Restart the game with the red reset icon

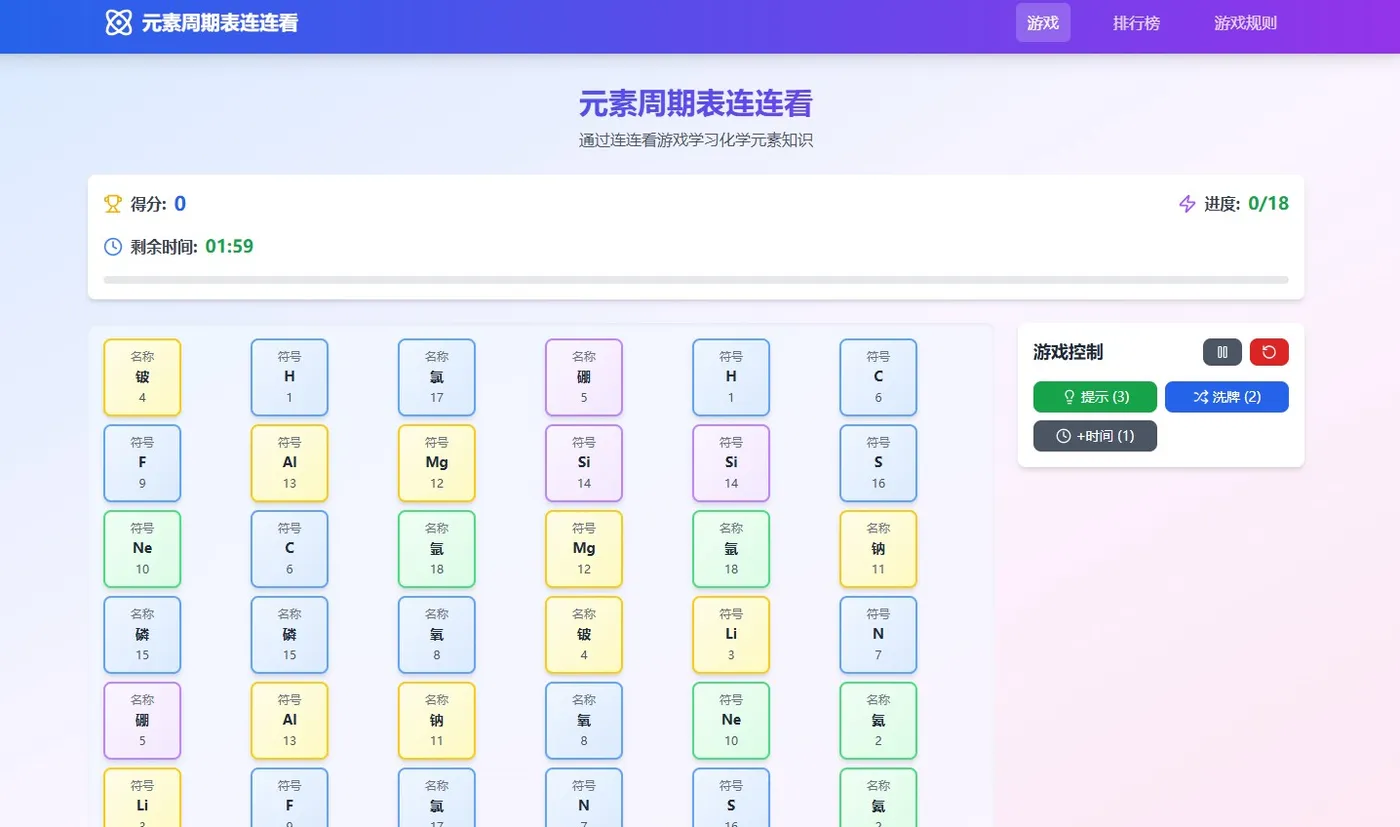point(1269,352)
